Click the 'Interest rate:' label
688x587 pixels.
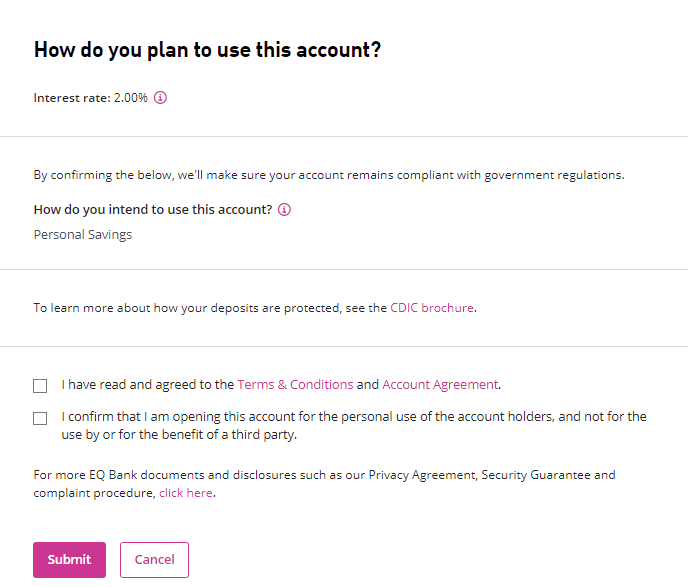pyautogui.click(x=72, y=98)
